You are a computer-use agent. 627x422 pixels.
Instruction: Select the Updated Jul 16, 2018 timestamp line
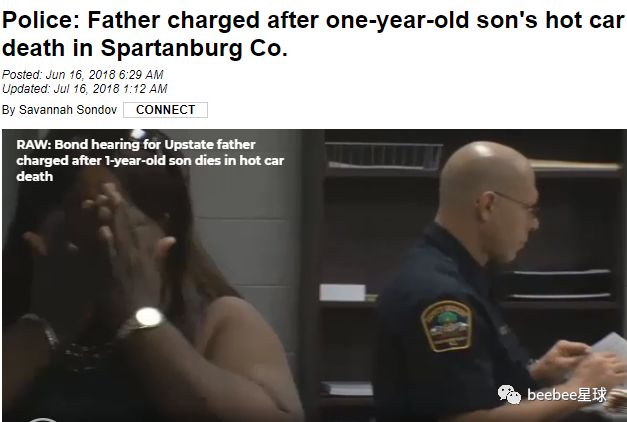[84, 89]
